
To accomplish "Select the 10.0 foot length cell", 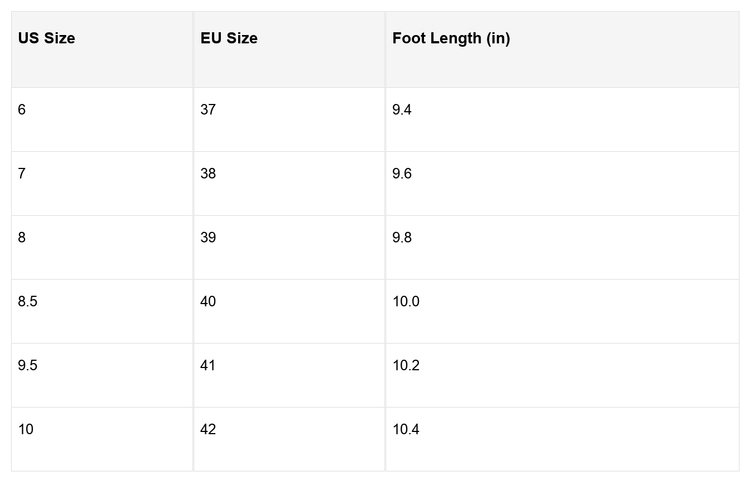I will click(406, 301).
